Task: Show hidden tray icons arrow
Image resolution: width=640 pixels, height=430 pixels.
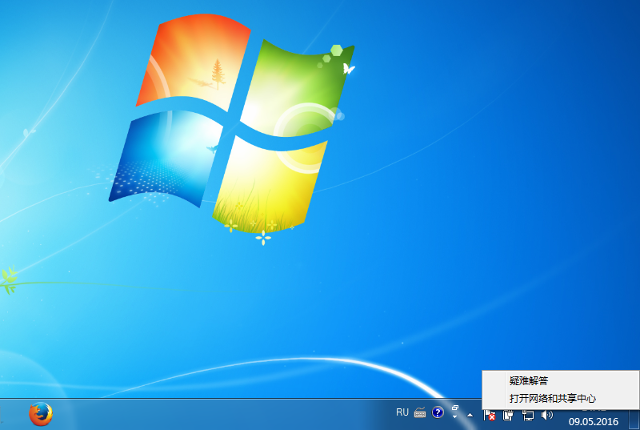Action: [470, 415]
